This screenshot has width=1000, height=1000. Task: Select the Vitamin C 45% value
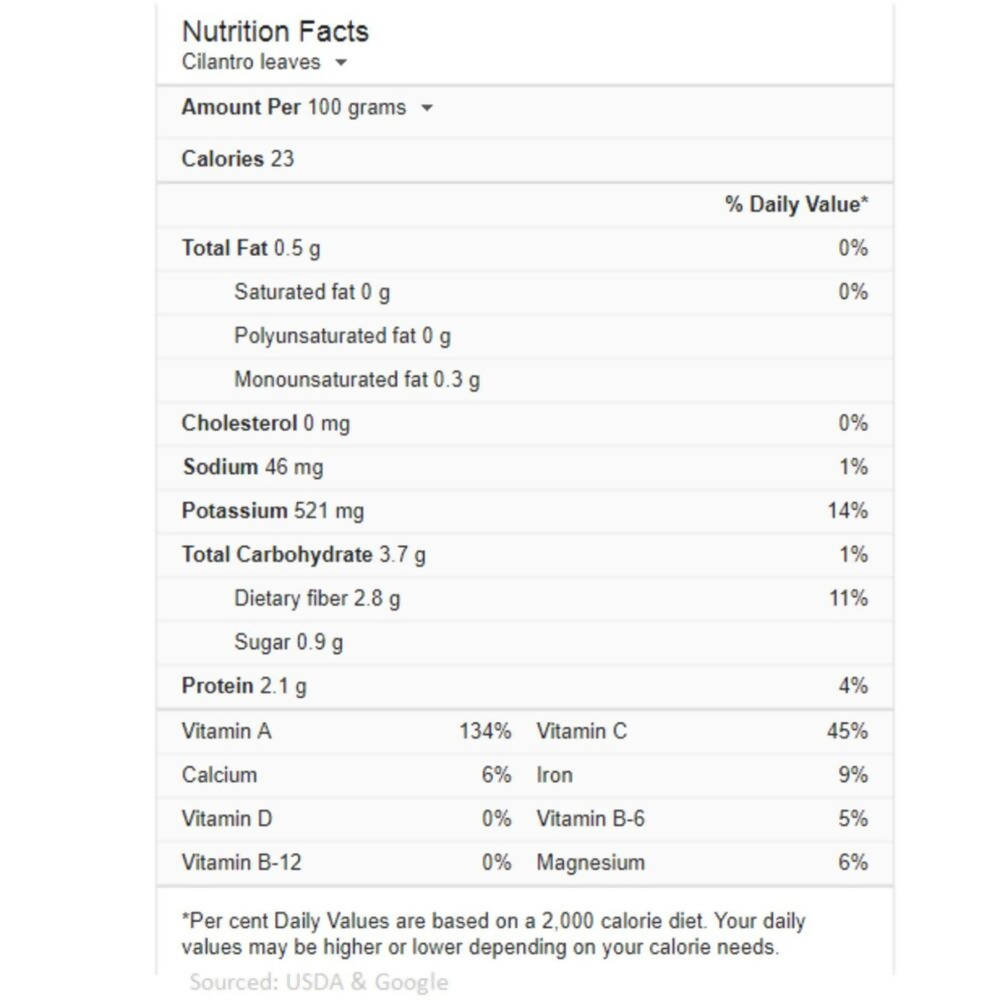click(x=849, y=731)
